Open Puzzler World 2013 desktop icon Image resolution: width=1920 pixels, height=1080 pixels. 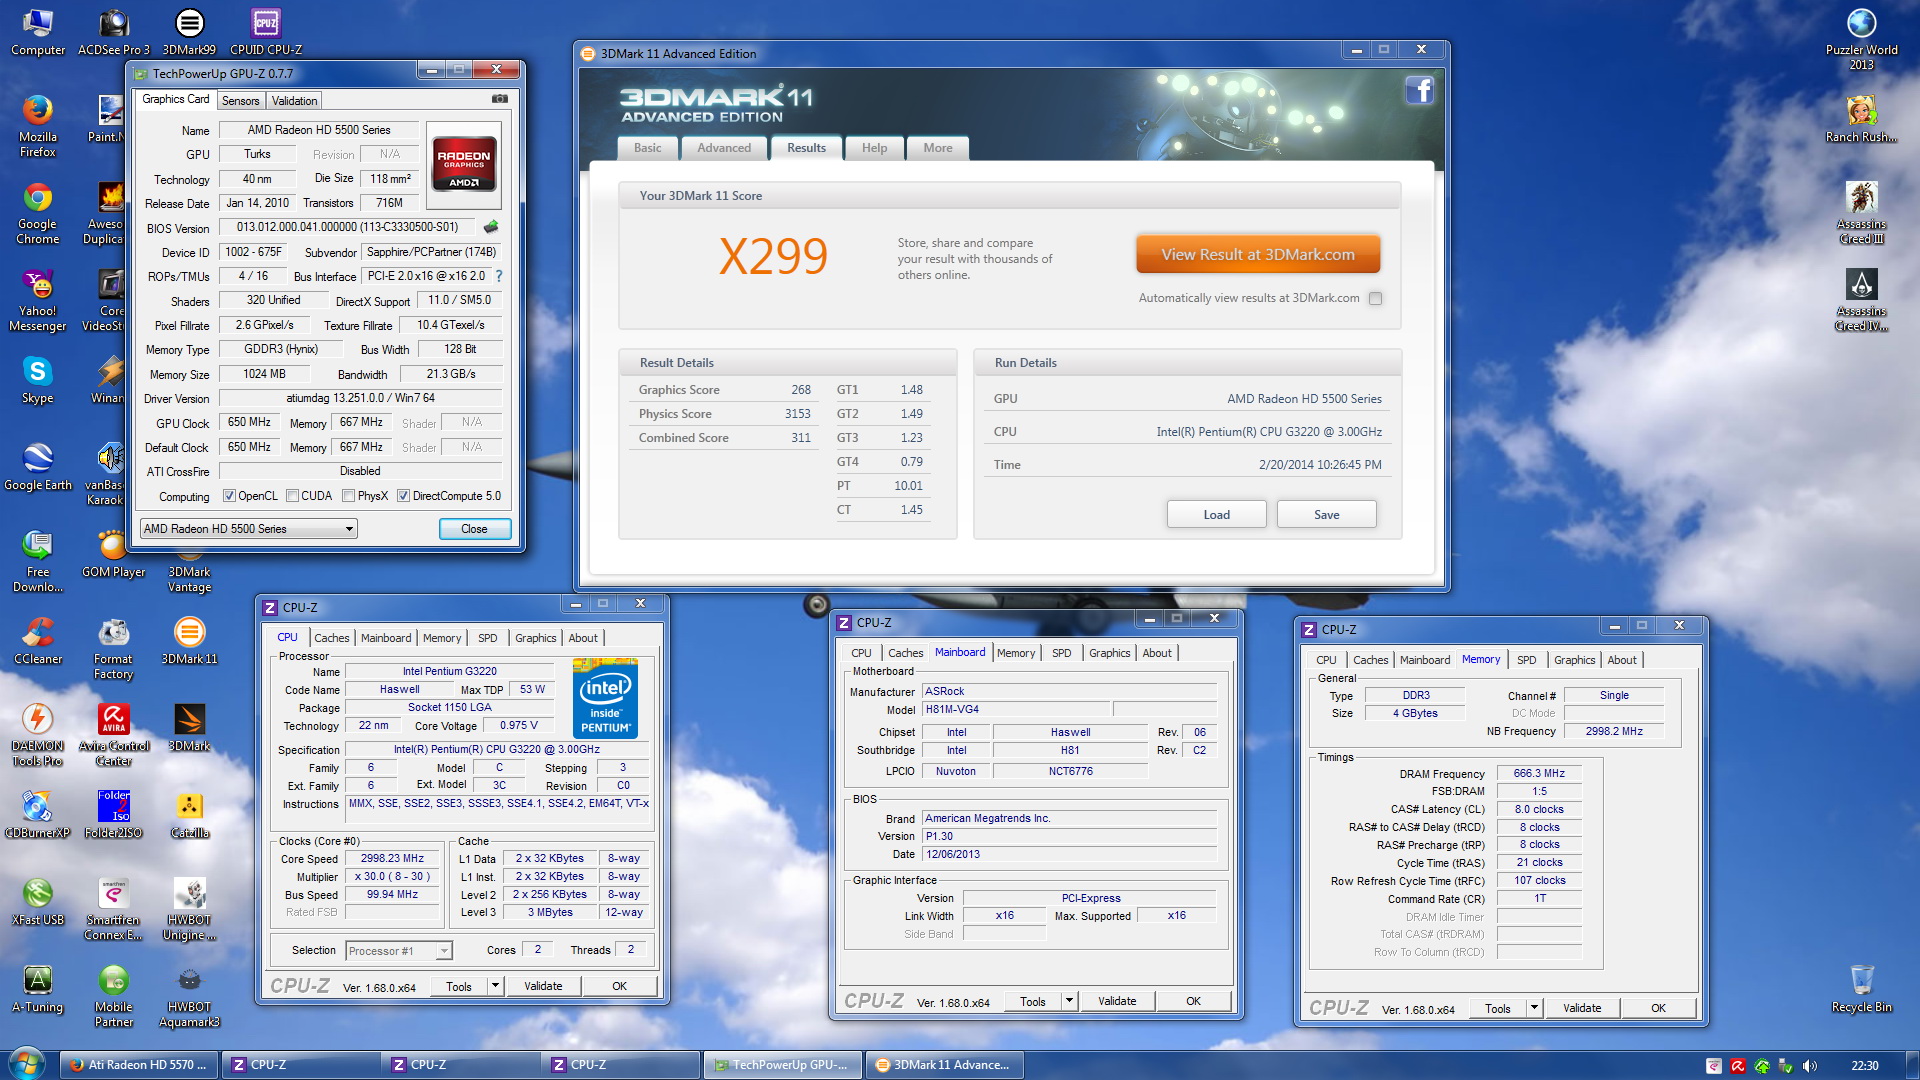pos(1861,39)
